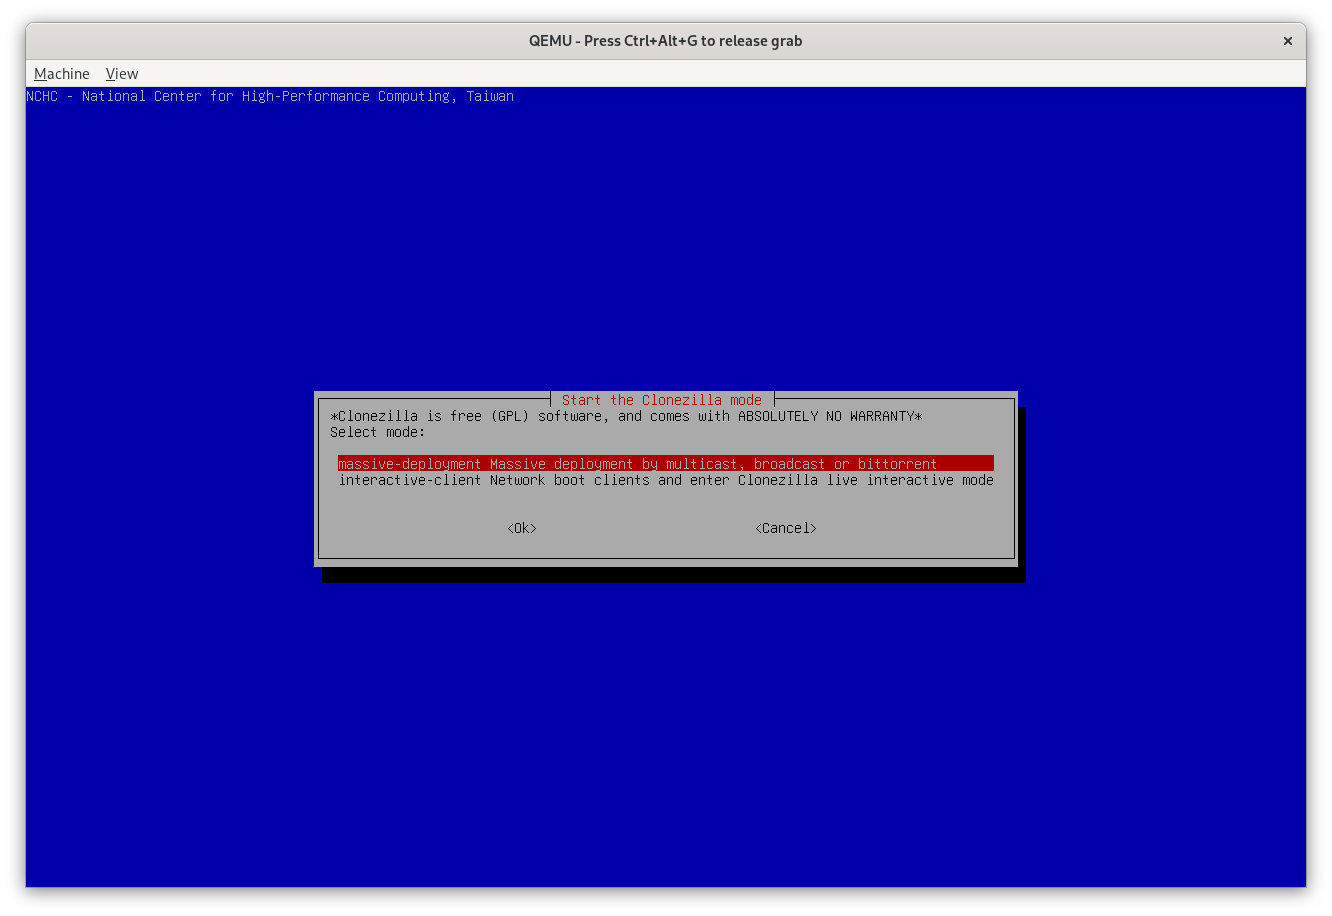
Task: Confirm selection with the Ok button
Action: tap(522, 528)
